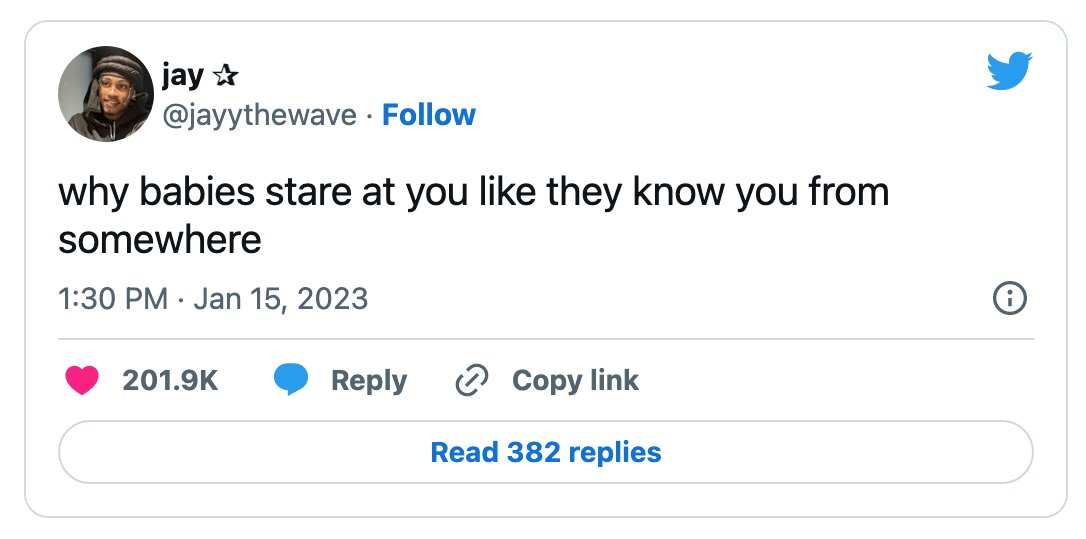
Task: Click the 1:30 PM time
Action: pos(113,299)
